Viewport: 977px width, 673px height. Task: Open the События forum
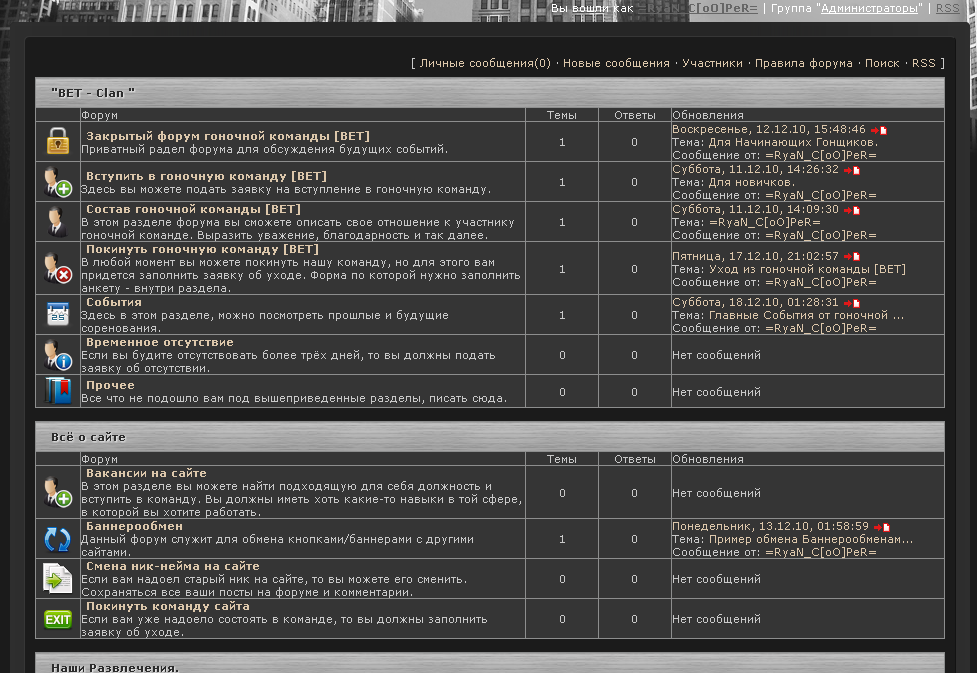pyautogui.click(x=114, y=302)
